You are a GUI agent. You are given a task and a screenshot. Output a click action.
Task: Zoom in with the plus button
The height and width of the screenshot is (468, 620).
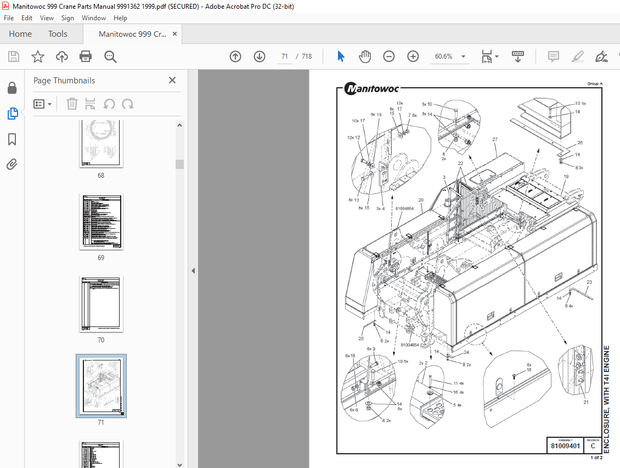[413, 57]
